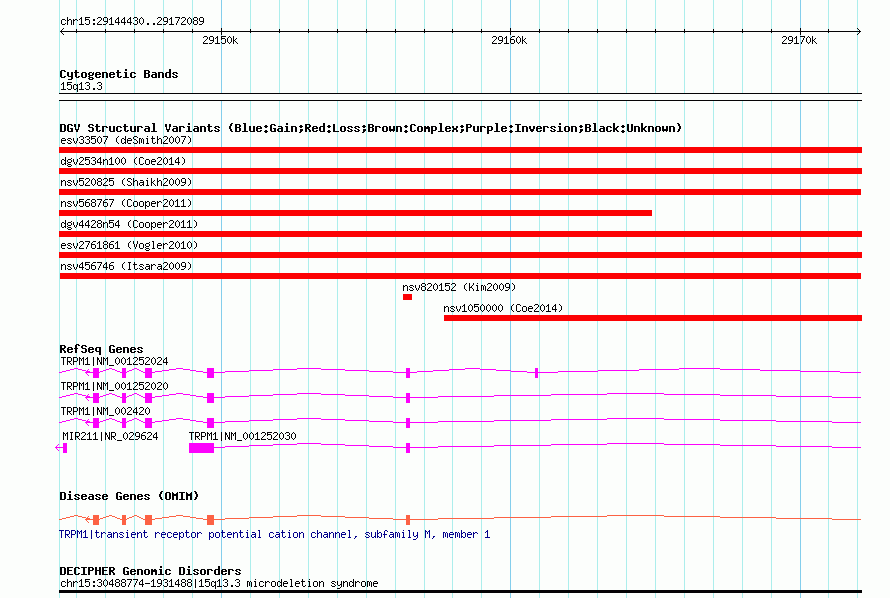890x598 pixels.
Task: Select the esv2761861 red loss bar
Action: pyautogui.click(x=460, y=255)
